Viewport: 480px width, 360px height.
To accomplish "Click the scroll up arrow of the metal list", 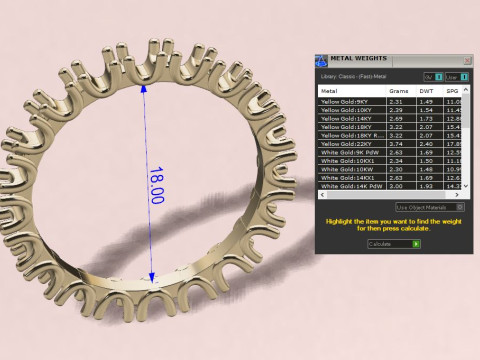I will 466,89.
